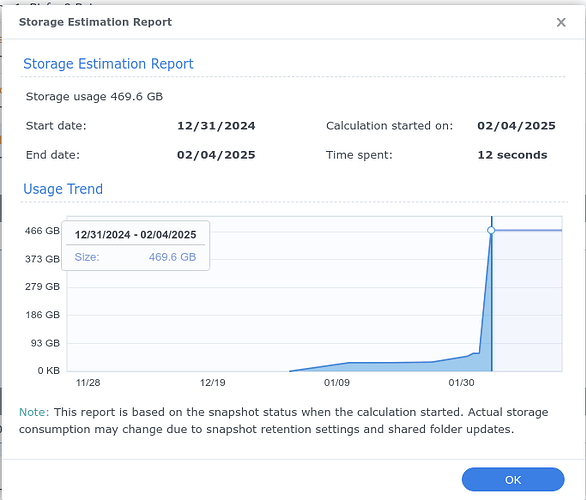The image size is (586, 500).
Task: Click the 01/09 date on the chart axis
Action: tap(337, 383)
